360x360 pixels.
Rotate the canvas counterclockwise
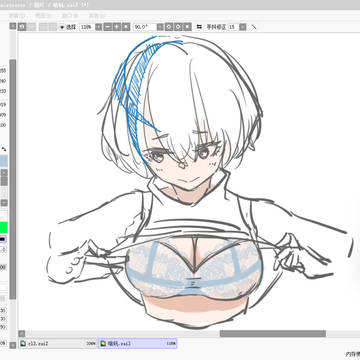[x=169, y=27]
